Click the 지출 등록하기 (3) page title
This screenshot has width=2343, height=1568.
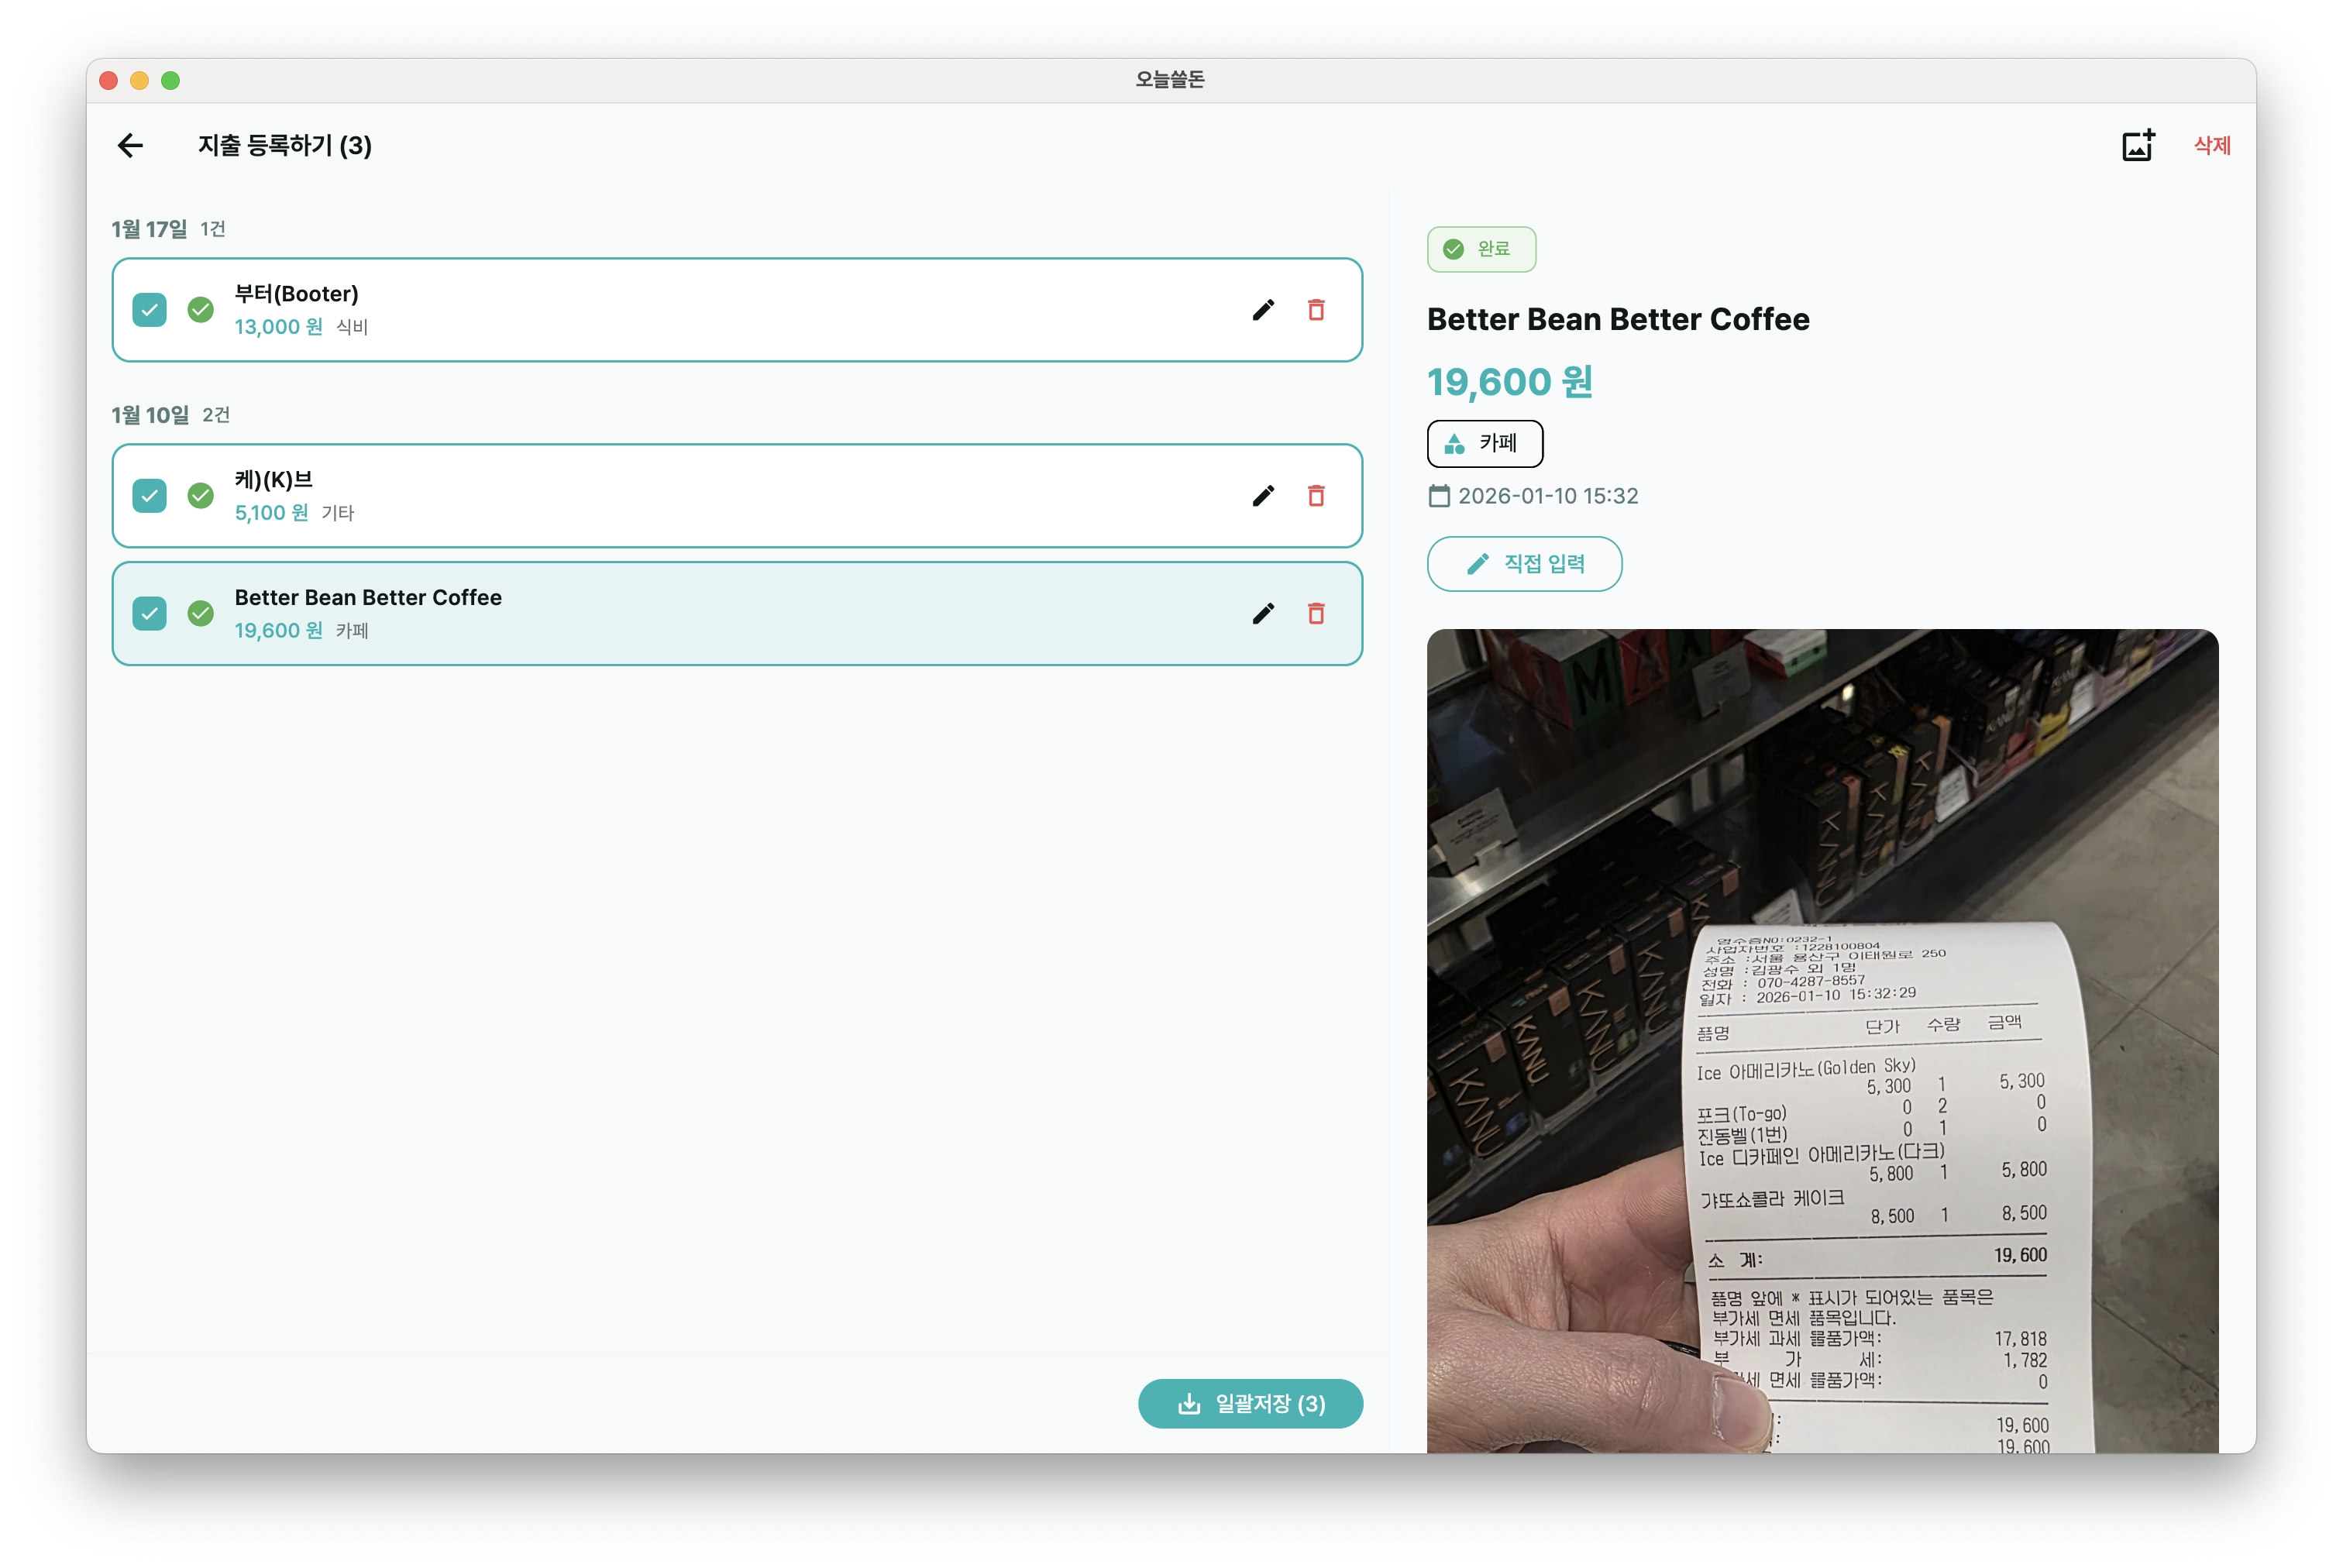click(x=285, y=146)
